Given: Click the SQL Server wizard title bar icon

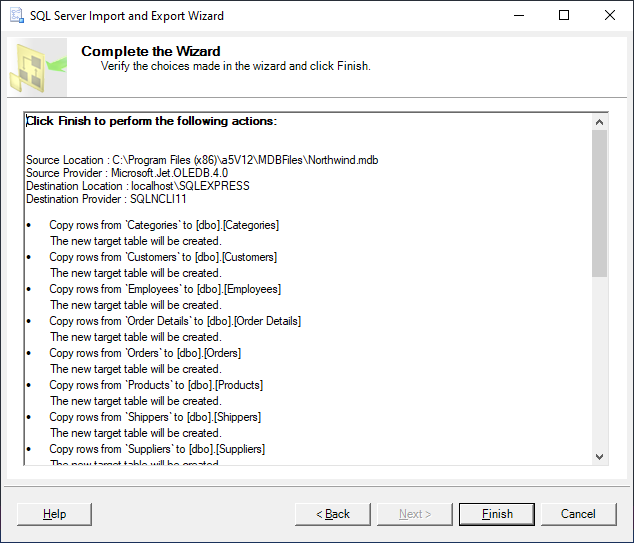Looking at the screenshot, I should click(17, 15).
